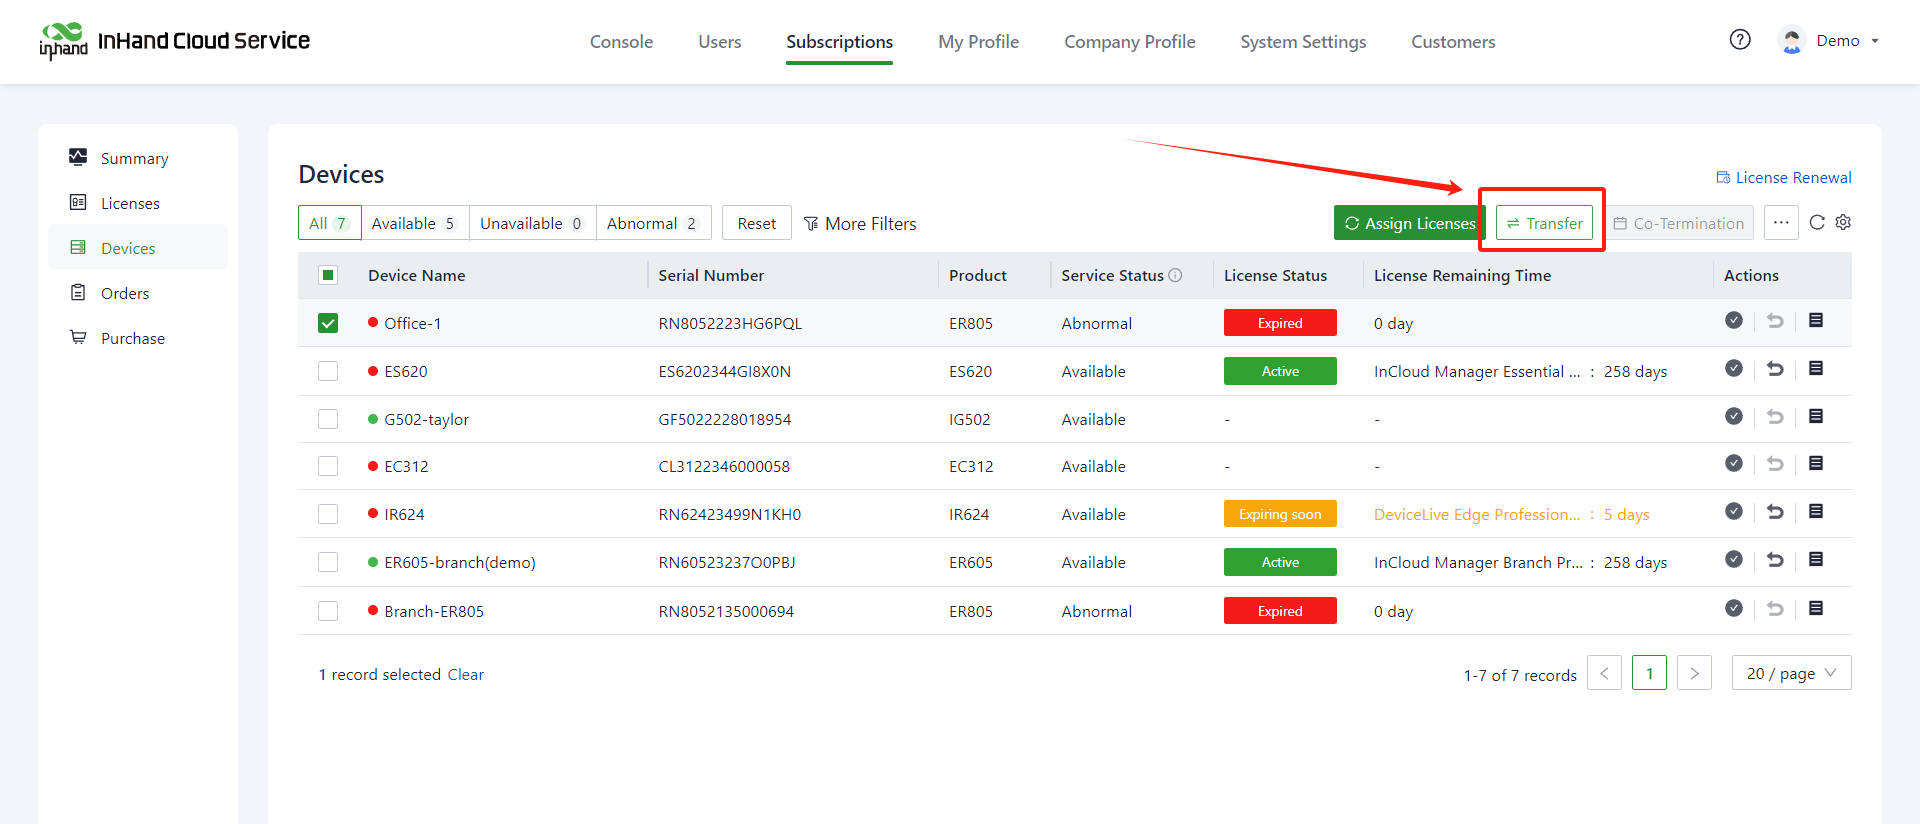Expand the Demo user account menu
This screenshot has width=1920, height=824.
click(1836, 41)
